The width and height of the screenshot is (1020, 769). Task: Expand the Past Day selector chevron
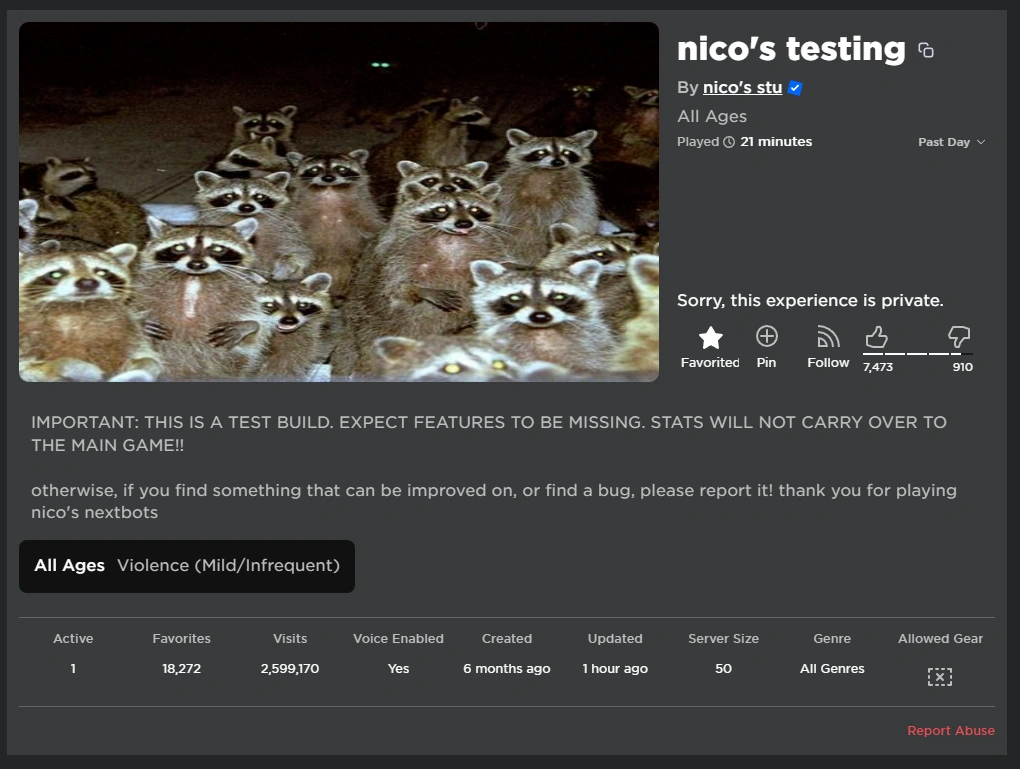pos(979,142)
